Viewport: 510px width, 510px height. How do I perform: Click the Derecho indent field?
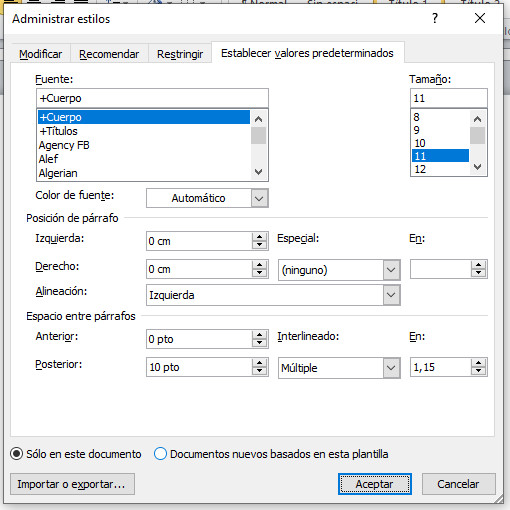pyautogui.click(x=199, y=269)
